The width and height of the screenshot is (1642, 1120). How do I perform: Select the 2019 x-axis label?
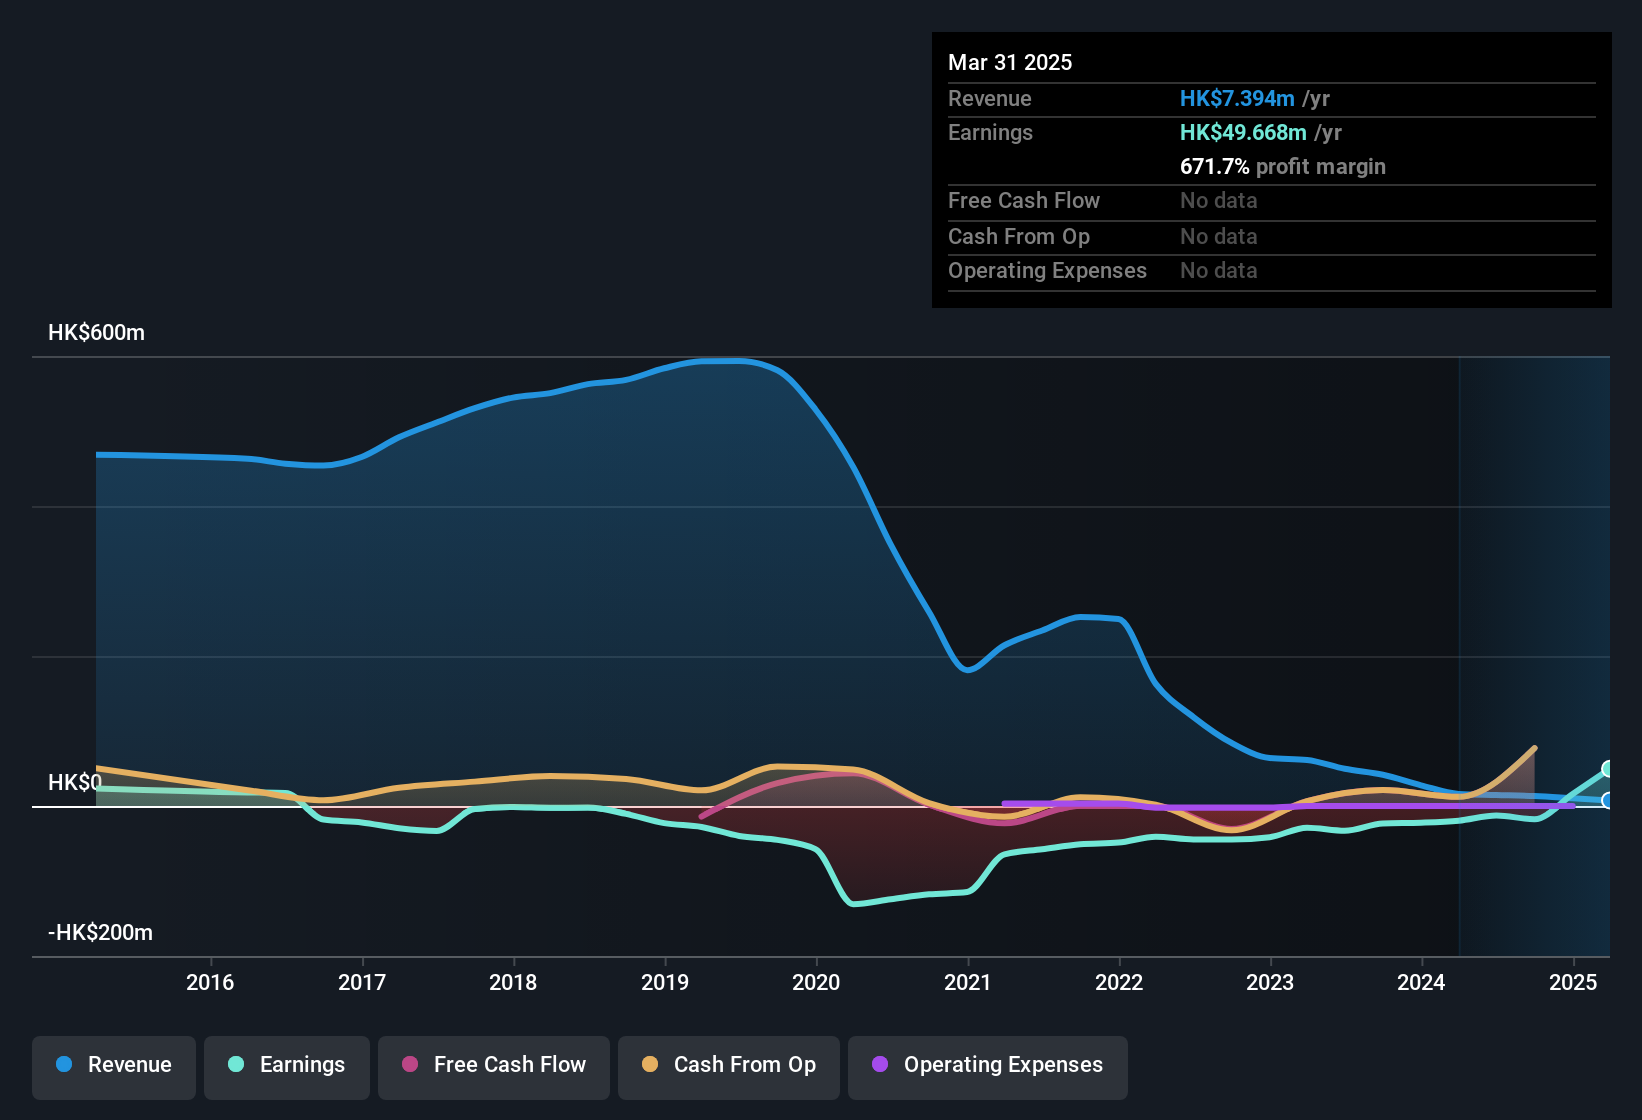click(x=665, y=982)
